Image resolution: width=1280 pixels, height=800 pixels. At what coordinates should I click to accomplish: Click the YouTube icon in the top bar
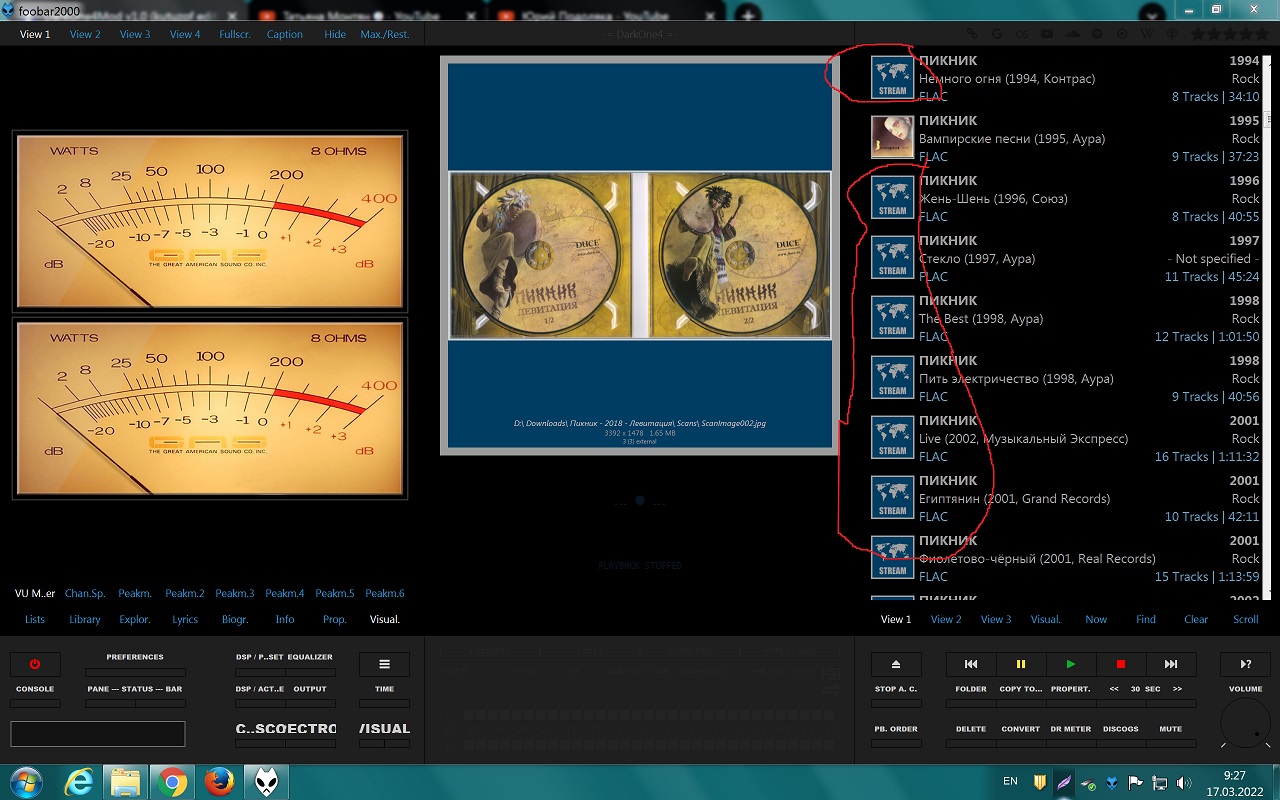point(1047,34)
